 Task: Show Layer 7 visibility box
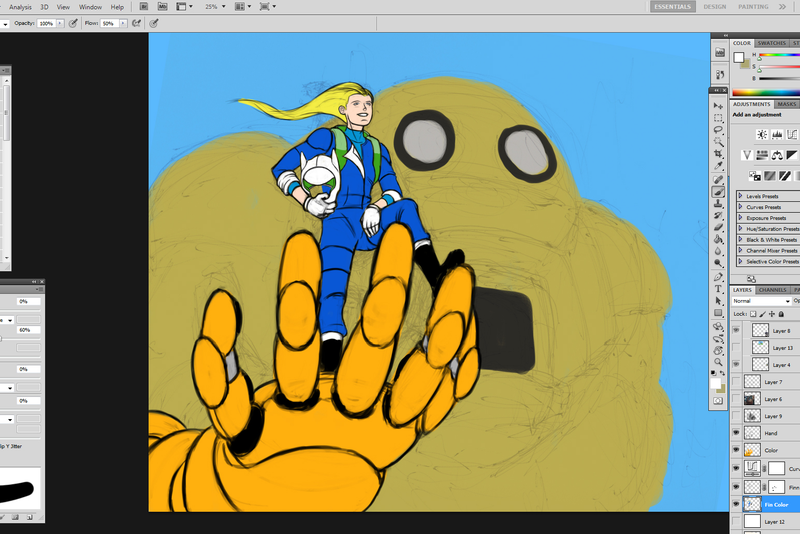736,382
